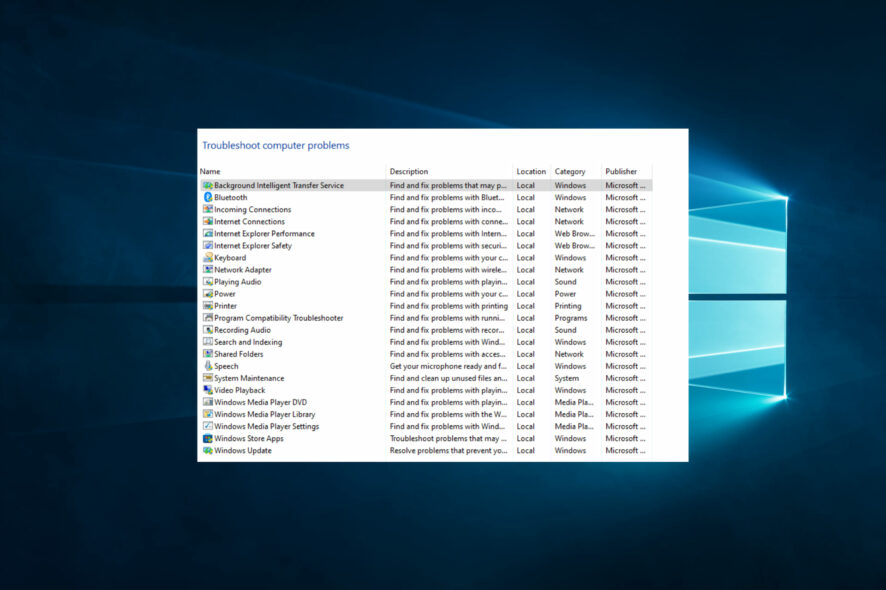Screen dimensions: 886x590
Task: Click the Windows Media Player DVD icon
Action: coord(208,402)
